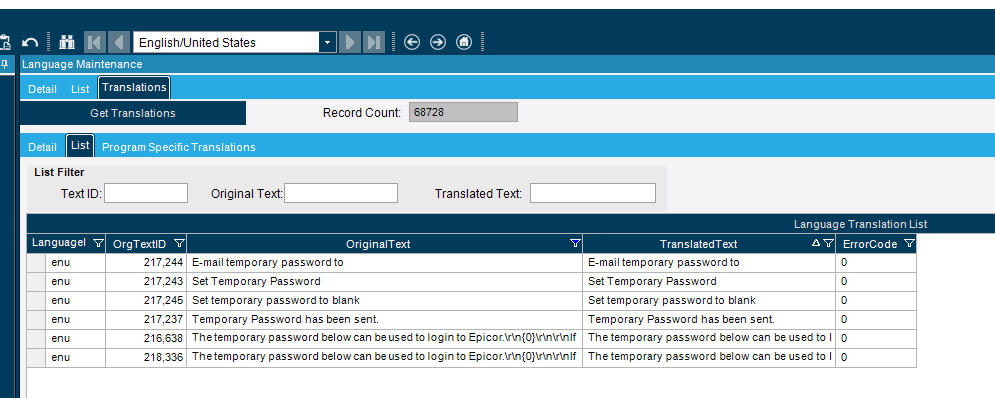Click TranslatedText cell 'E-mail temporary password to'

(x=709, y=262)
